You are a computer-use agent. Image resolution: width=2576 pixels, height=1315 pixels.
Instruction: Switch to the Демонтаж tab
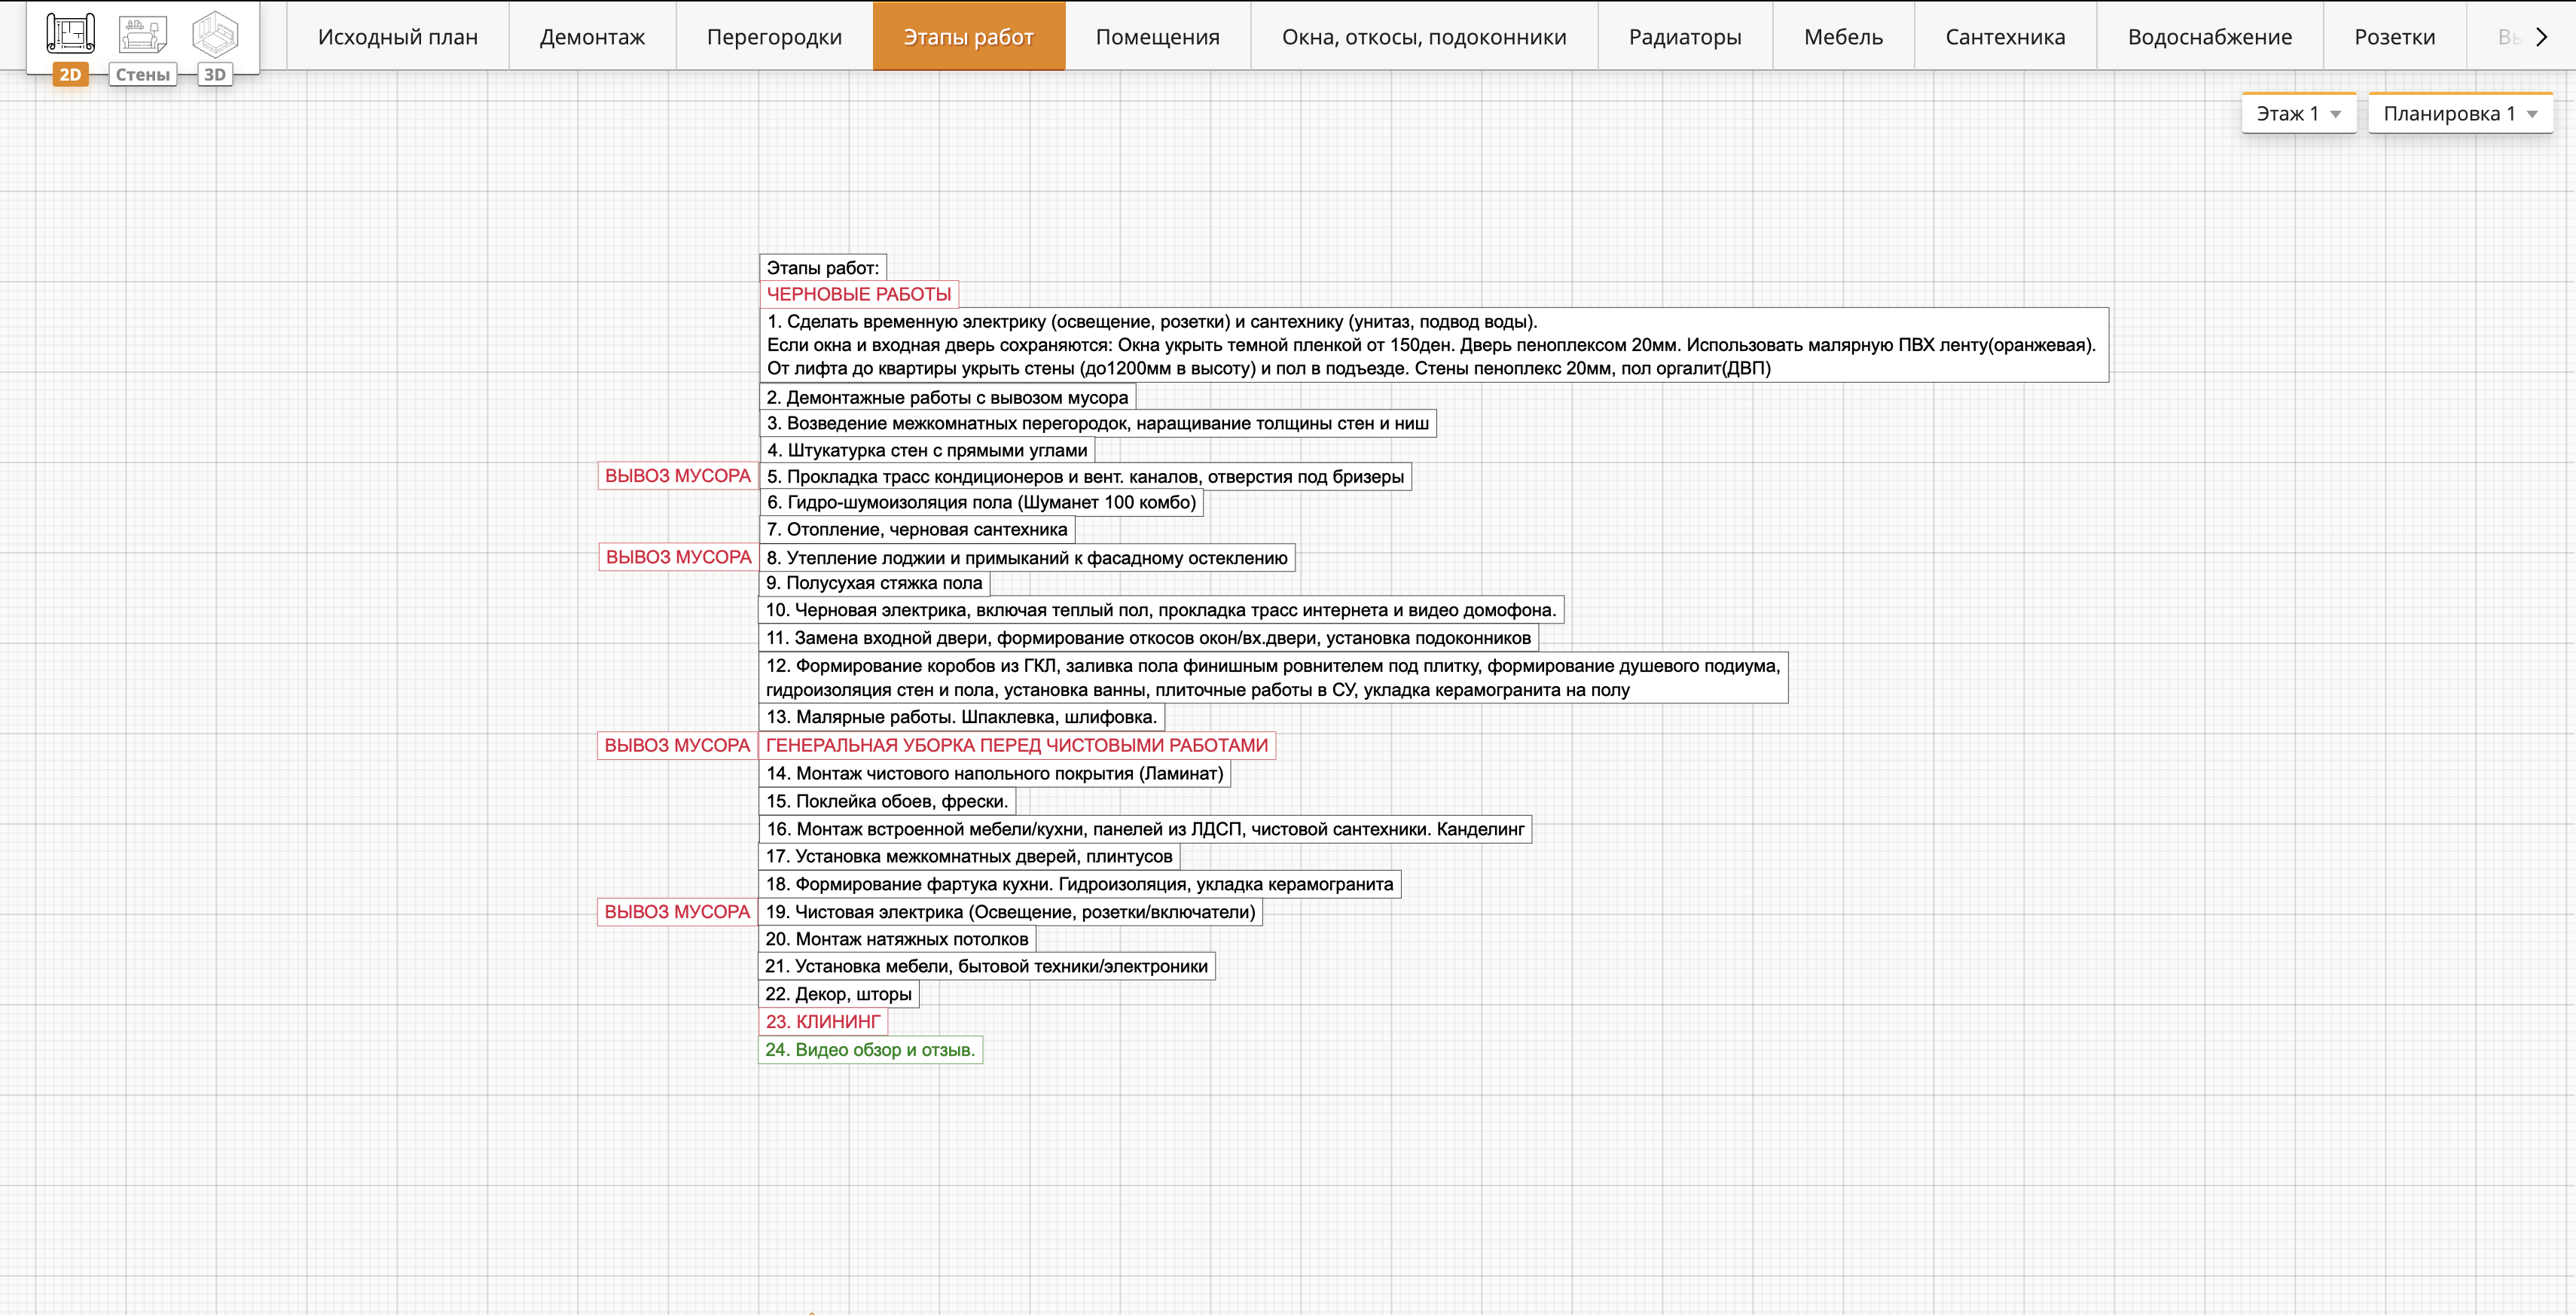tap(592, 37)
